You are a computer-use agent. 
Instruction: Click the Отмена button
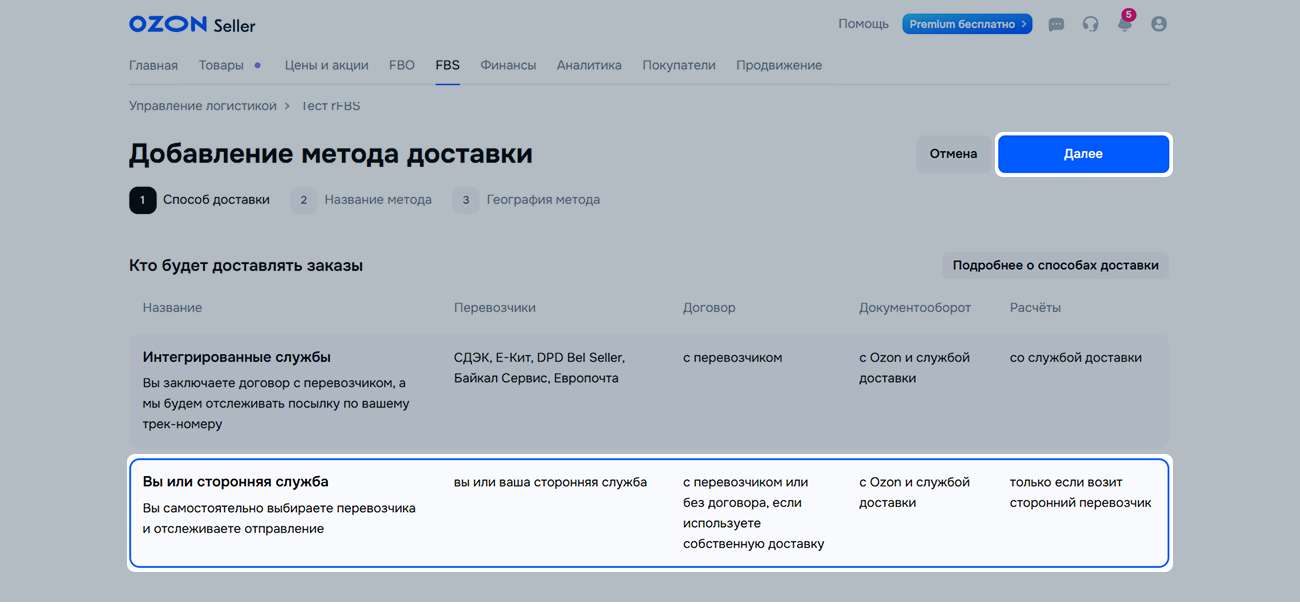[x=953, y=154]
